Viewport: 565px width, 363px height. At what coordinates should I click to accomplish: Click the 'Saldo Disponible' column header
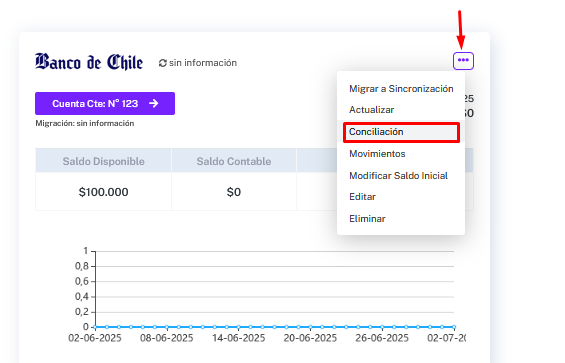coord(103,161)
